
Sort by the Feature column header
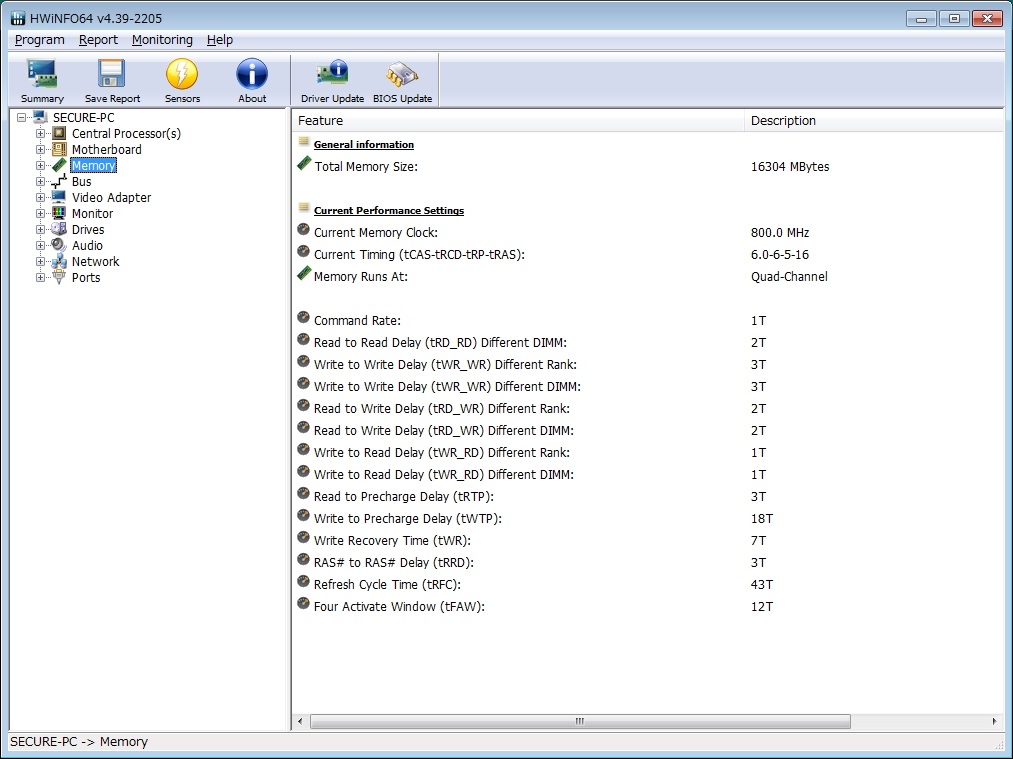[518, 121]
